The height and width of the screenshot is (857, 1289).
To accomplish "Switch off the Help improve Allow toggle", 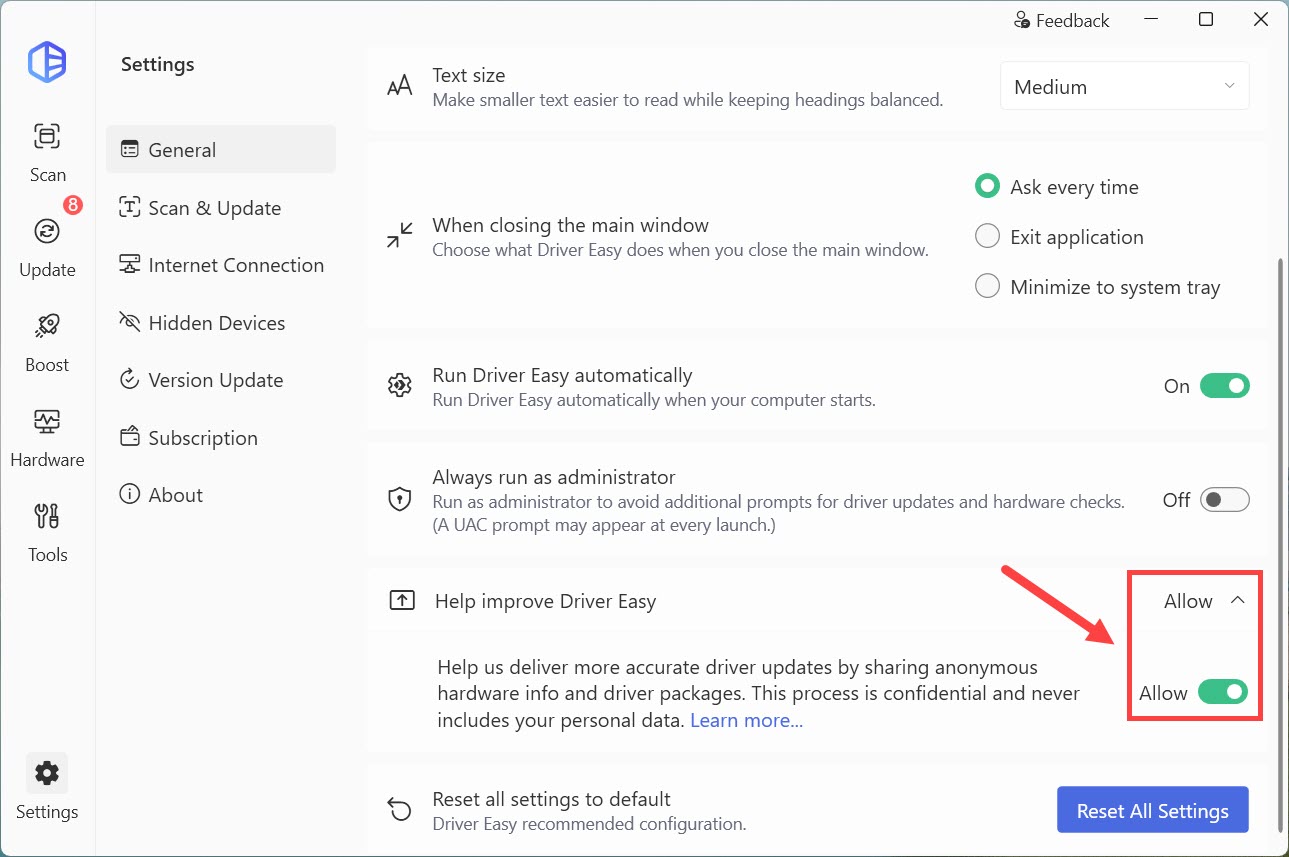I will [1224, 692].
